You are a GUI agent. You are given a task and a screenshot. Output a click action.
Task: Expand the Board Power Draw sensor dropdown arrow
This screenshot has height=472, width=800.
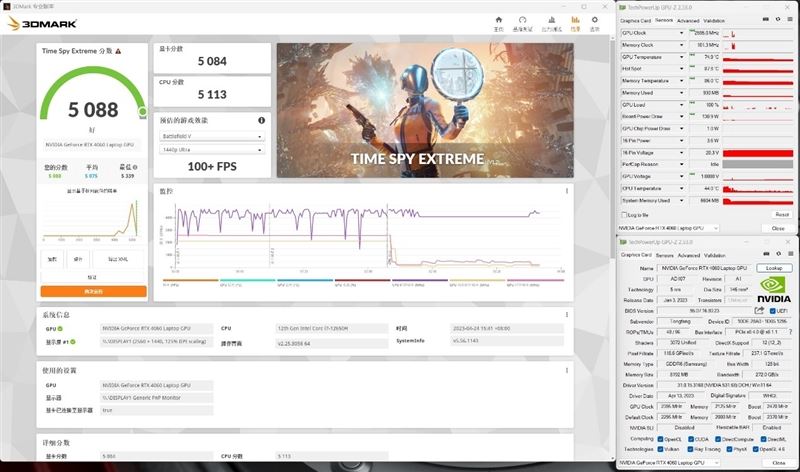[681, 116]
